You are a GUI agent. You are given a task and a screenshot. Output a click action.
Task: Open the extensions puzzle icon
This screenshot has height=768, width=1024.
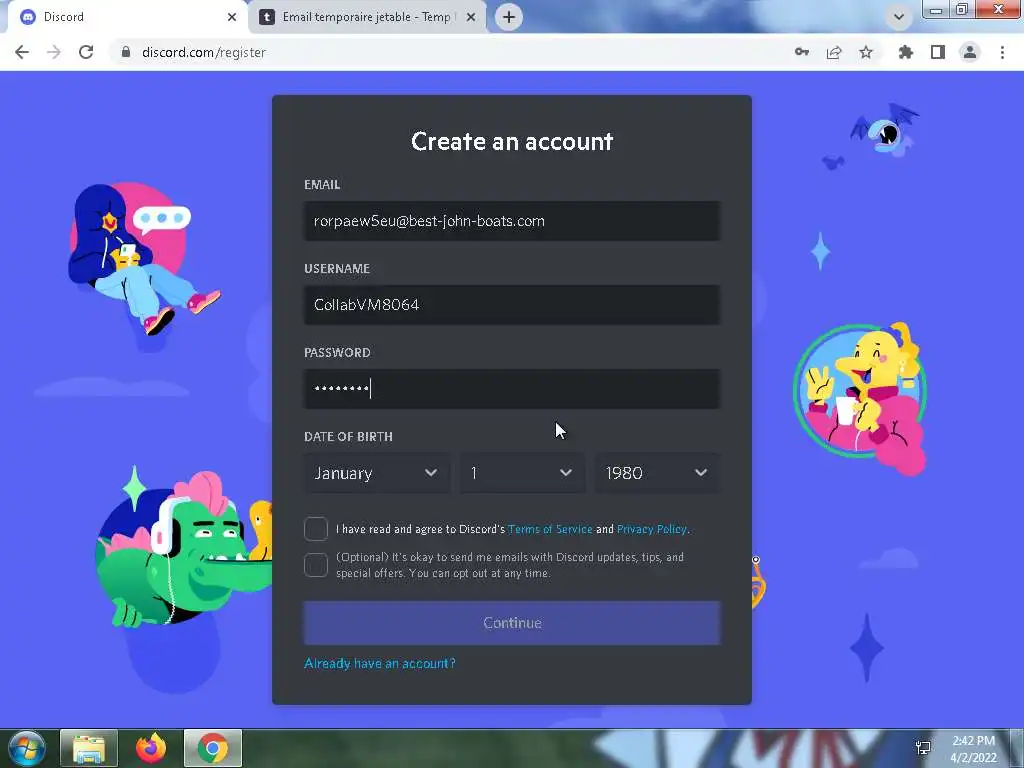[906, 52]
